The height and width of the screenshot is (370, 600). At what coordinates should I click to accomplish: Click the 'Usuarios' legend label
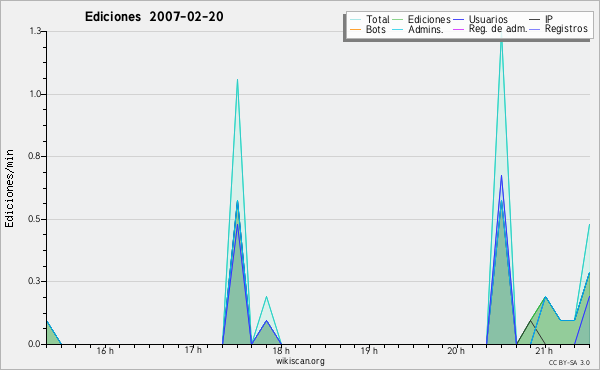(488, 19)
